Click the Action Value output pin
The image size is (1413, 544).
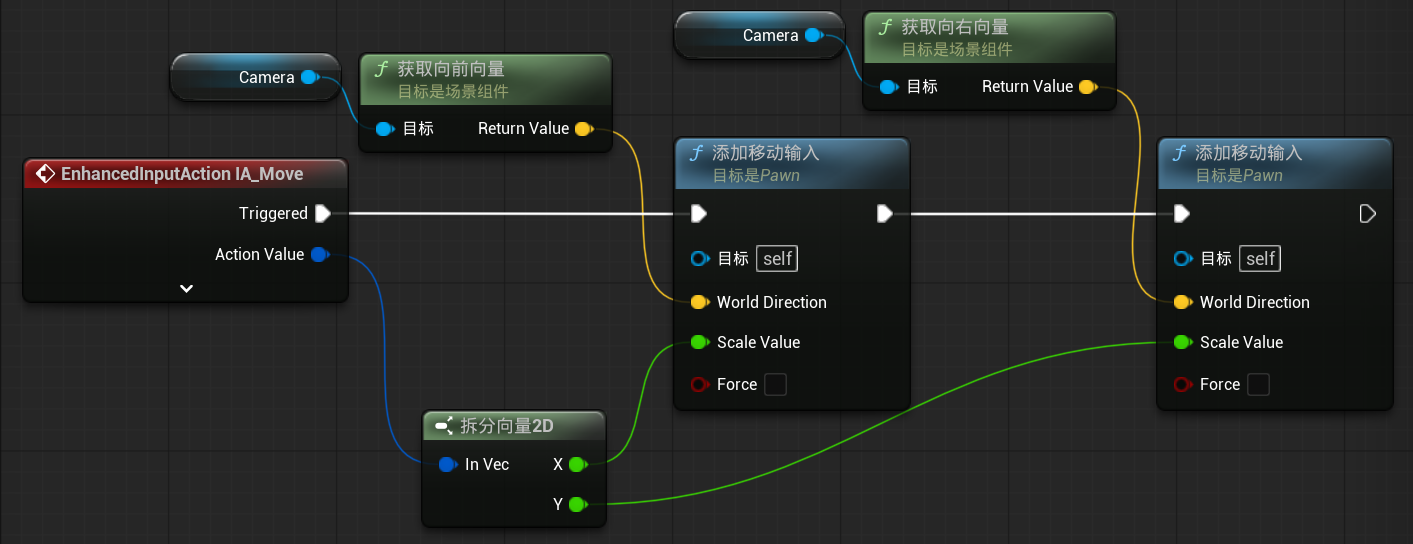coord(319,255)
